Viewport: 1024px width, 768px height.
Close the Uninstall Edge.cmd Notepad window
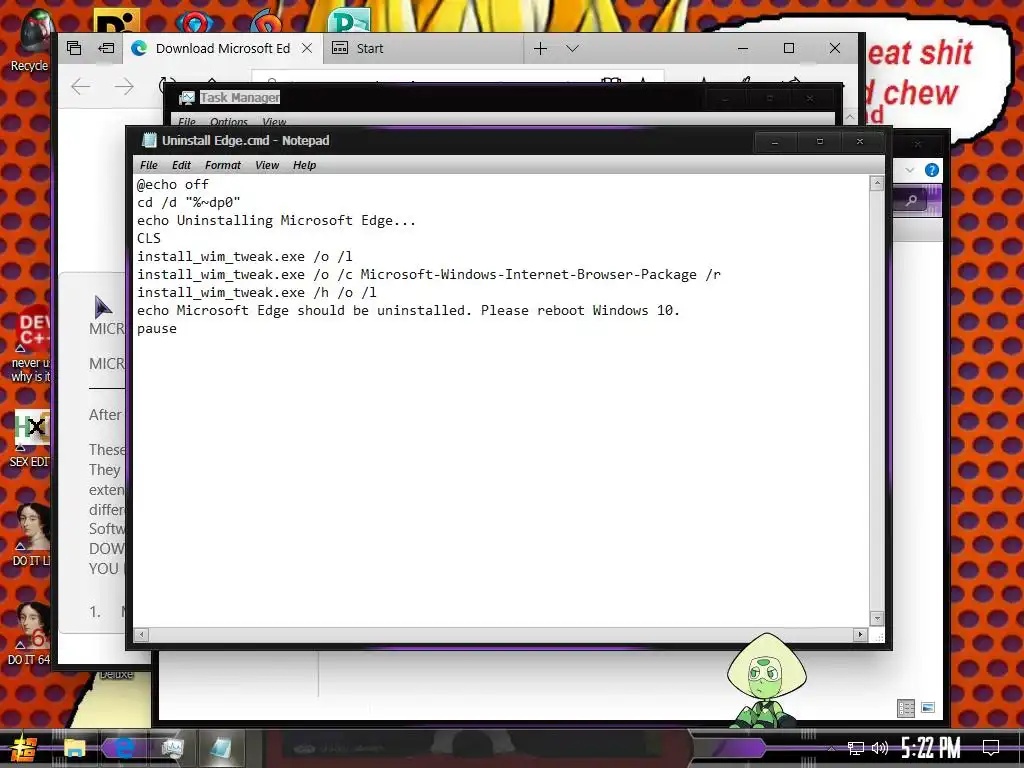860,141
